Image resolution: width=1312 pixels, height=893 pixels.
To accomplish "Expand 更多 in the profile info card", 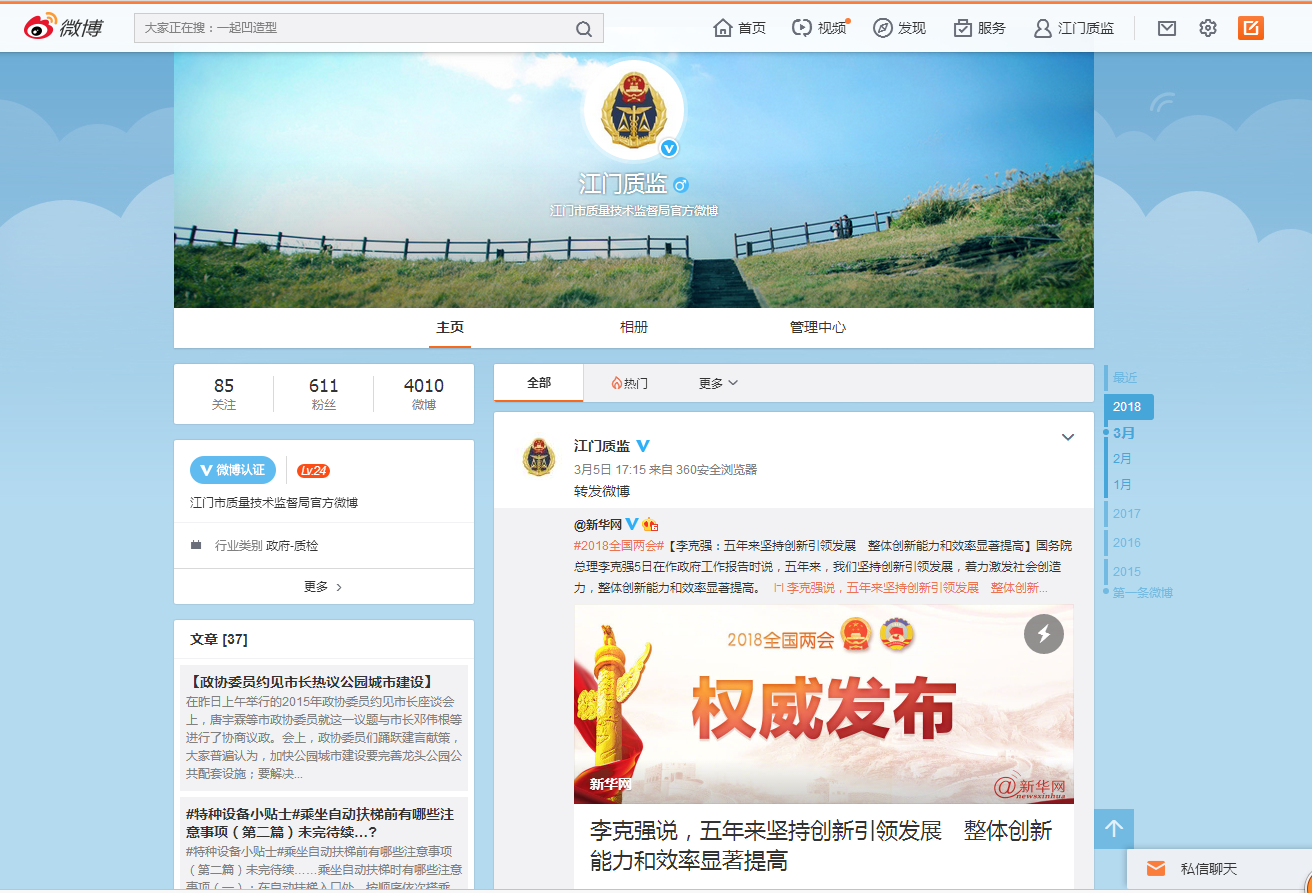I will (323, 586).
